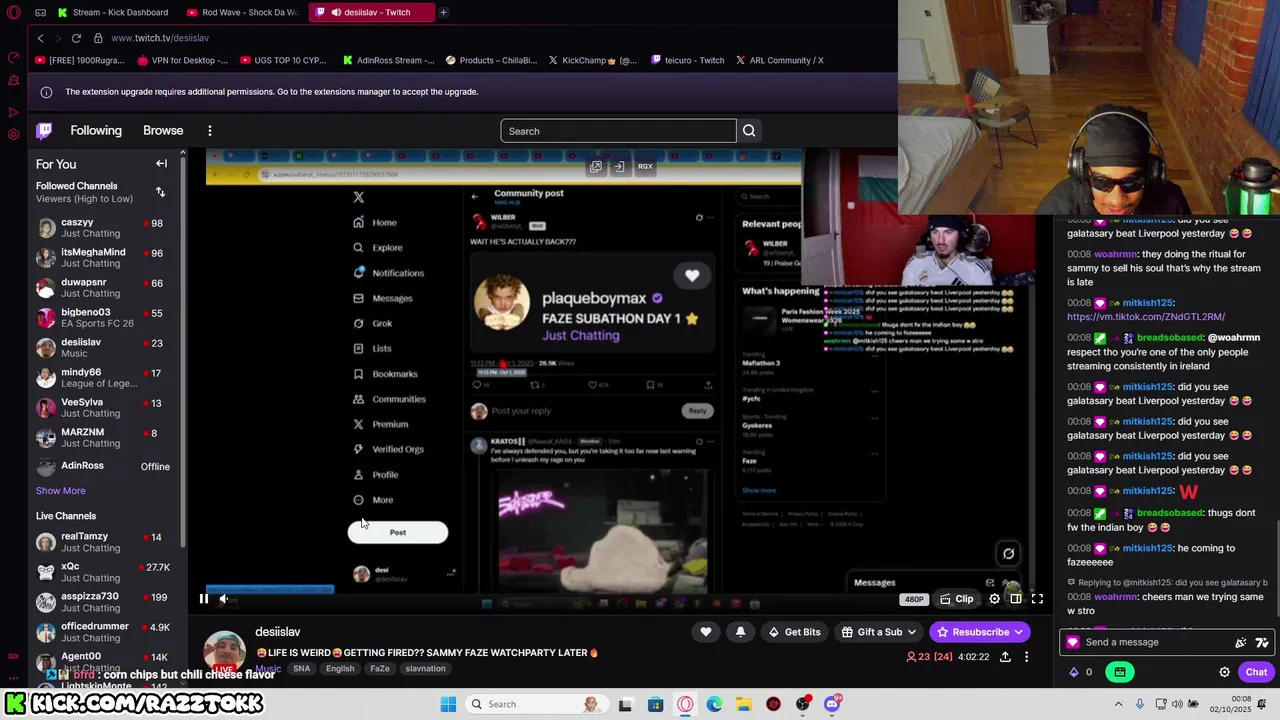Go to Twitch home via logo

pyautogui.click(x=45, y=131)
